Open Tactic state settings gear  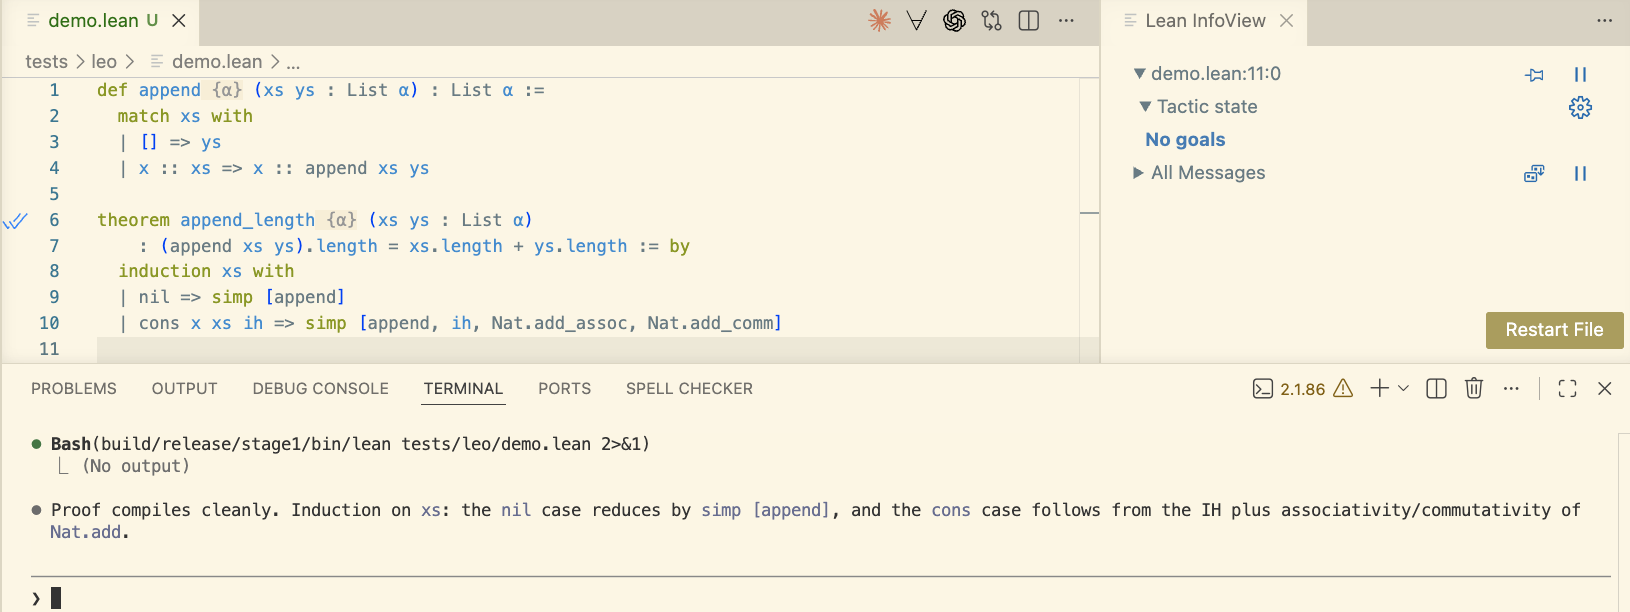[1580, 108]
